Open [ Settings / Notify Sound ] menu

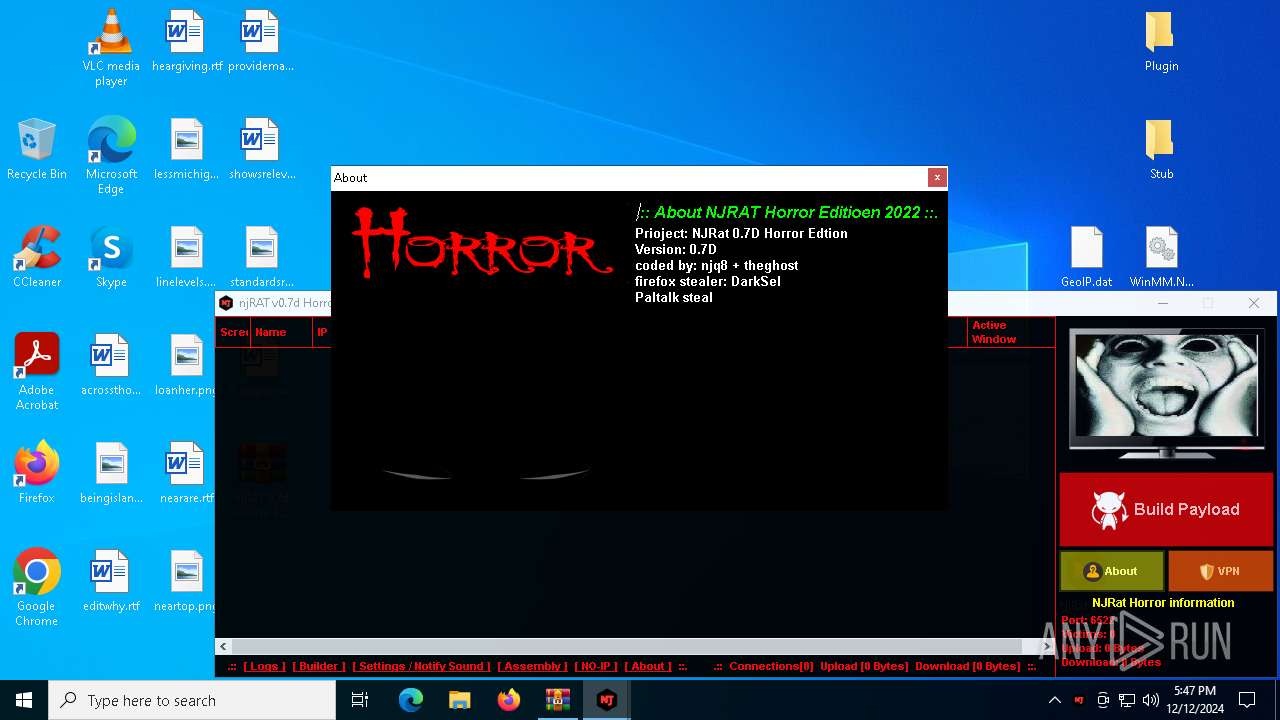[421, 666]
